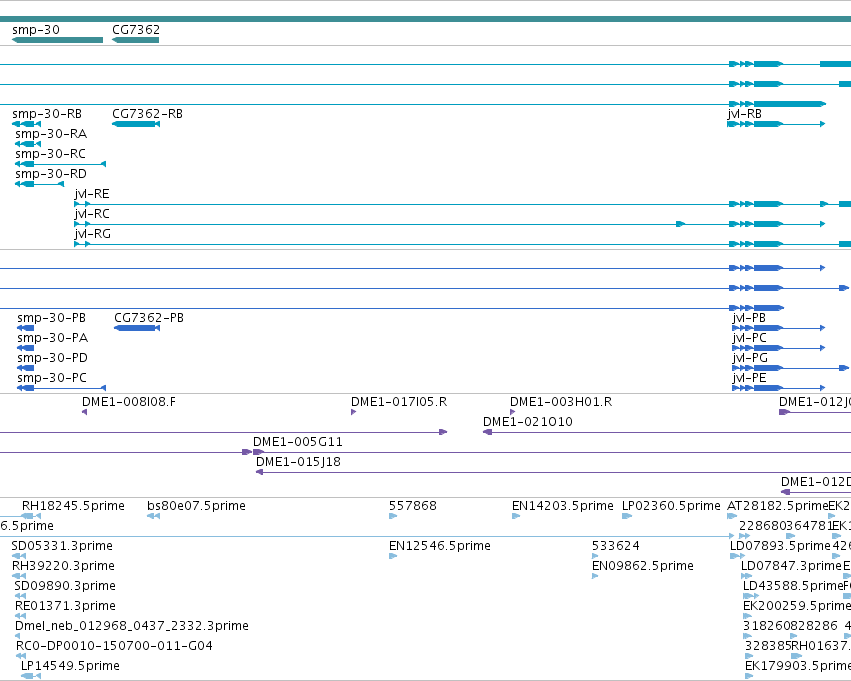Screen dimensions: 851x681
Task: Click the arrow glyph under EN12546.5prime
Action: [x=393, y=556]
